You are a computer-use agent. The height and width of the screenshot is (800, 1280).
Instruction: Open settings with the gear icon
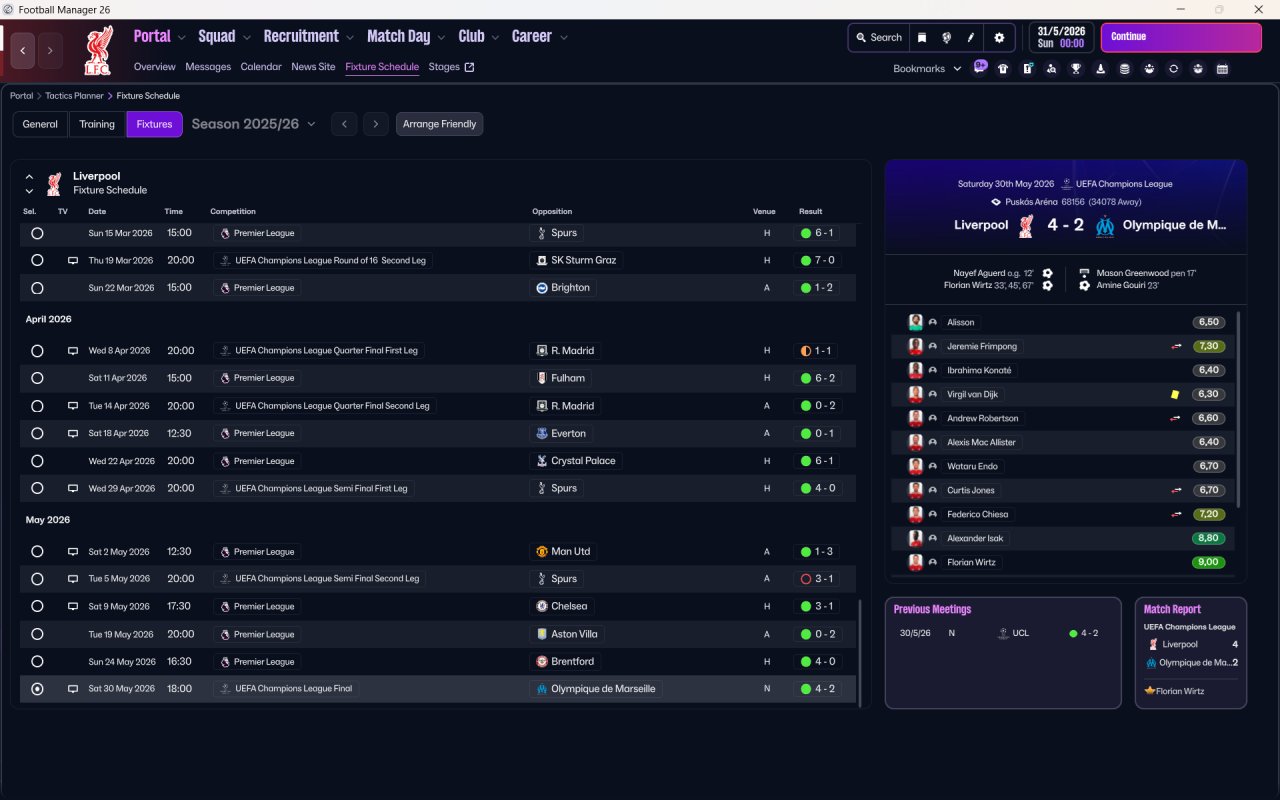999,37
